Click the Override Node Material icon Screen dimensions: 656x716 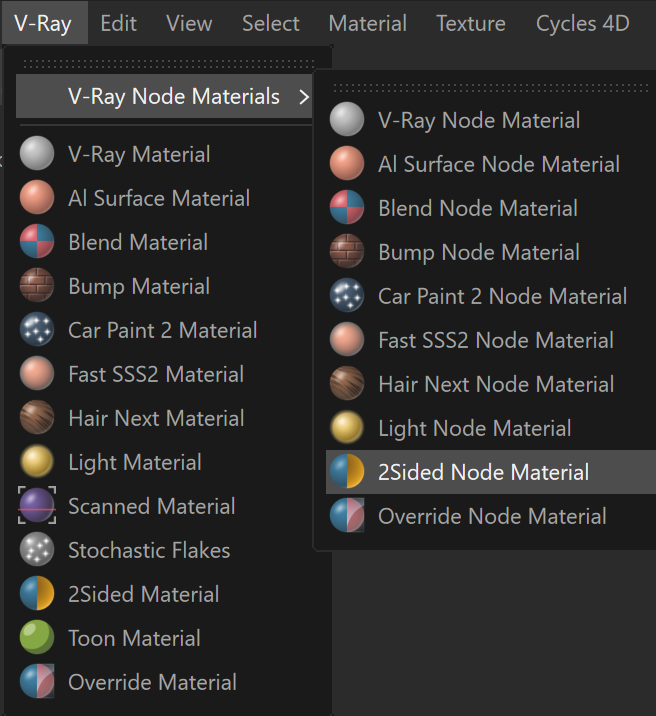[x=347, y=516]
